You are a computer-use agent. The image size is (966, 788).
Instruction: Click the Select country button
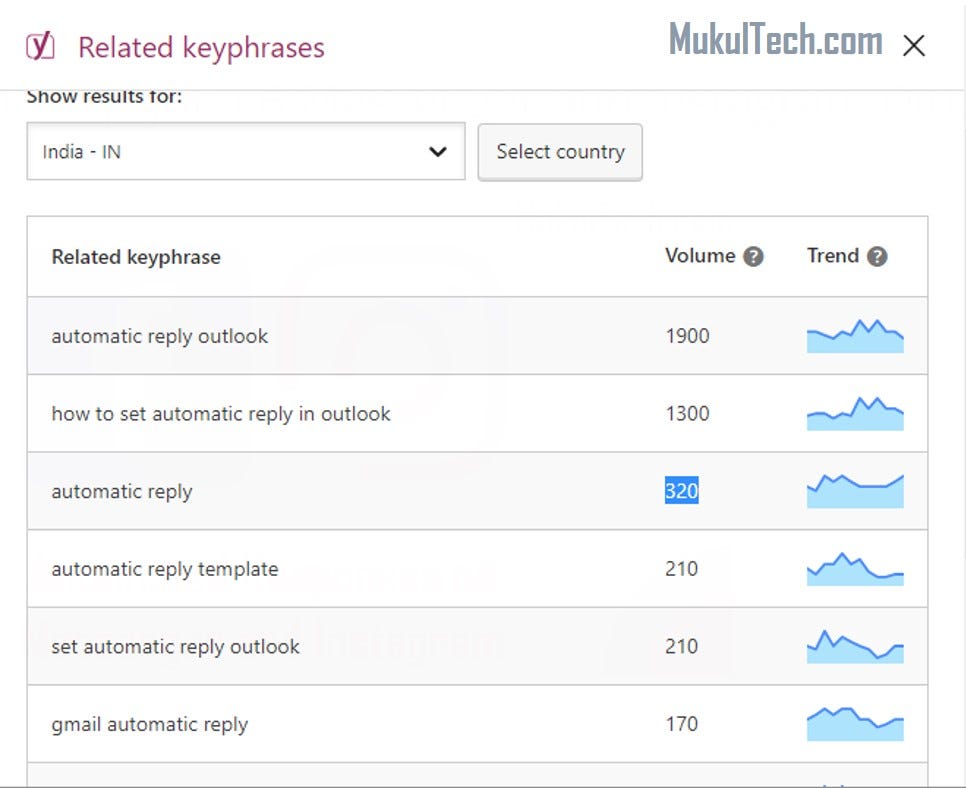[560, 152]
